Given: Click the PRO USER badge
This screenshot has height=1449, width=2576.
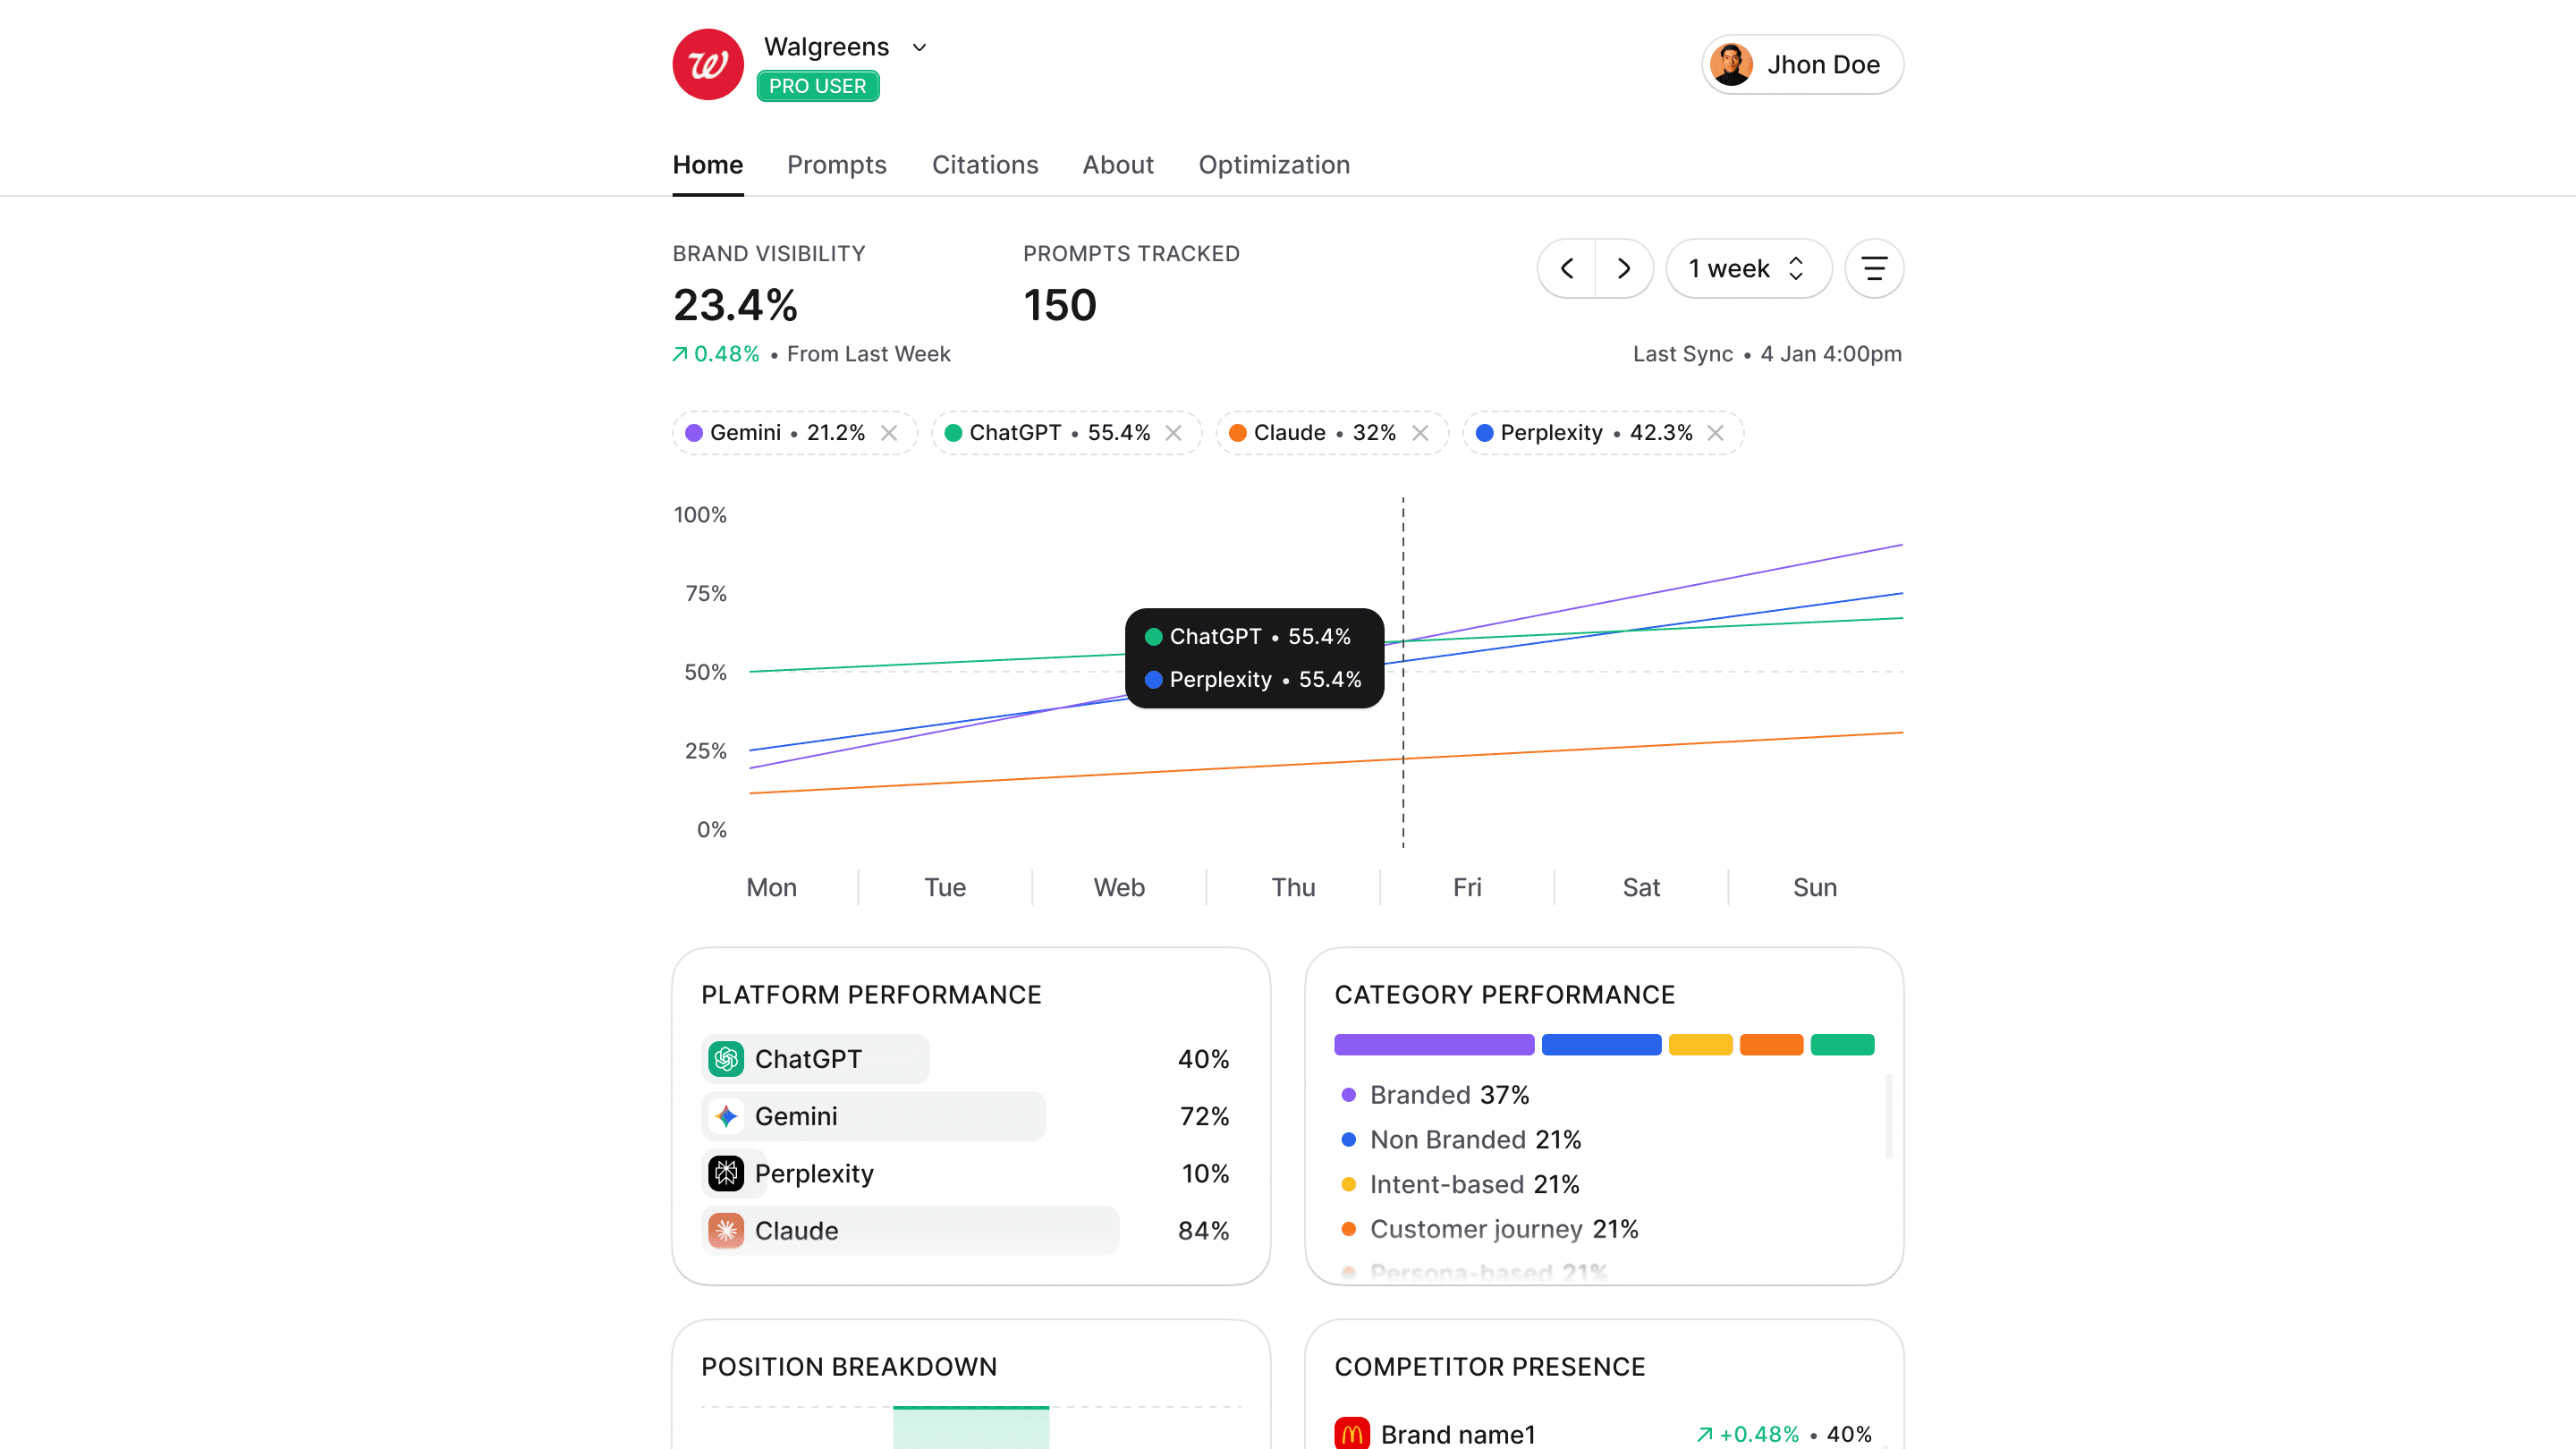Looking at the screenshot, I should tap(817, 86).
